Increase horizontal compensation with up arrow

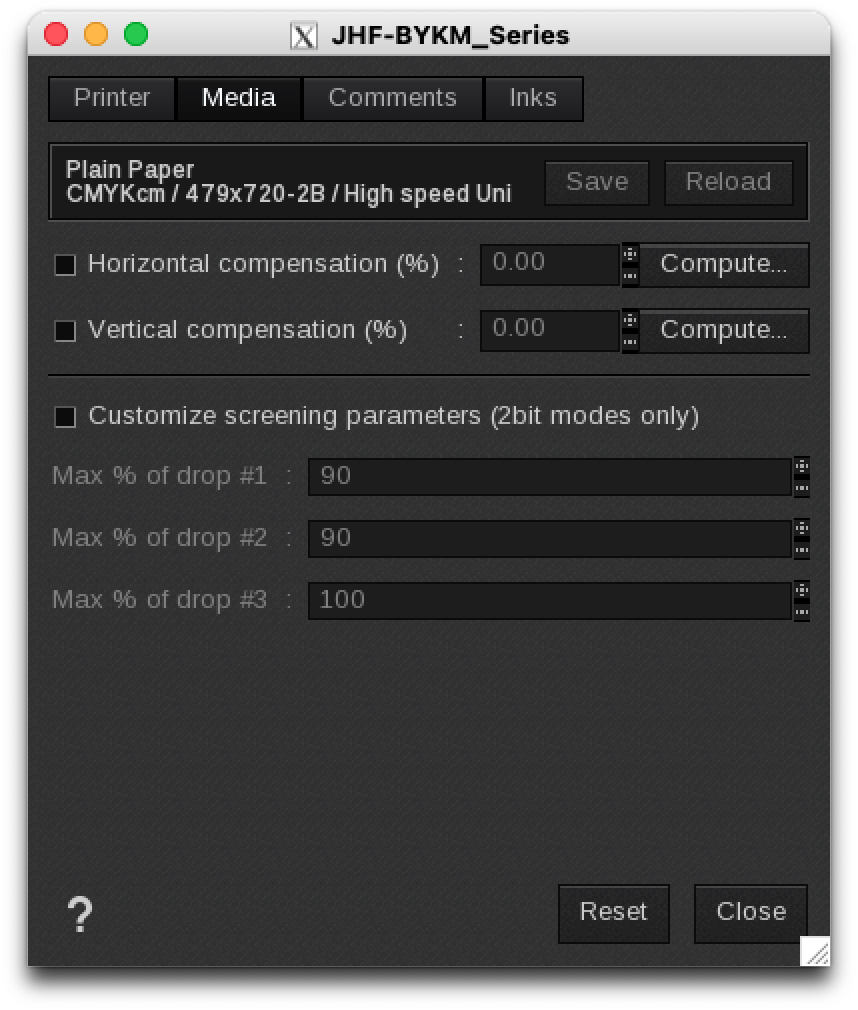coord(630,254)
